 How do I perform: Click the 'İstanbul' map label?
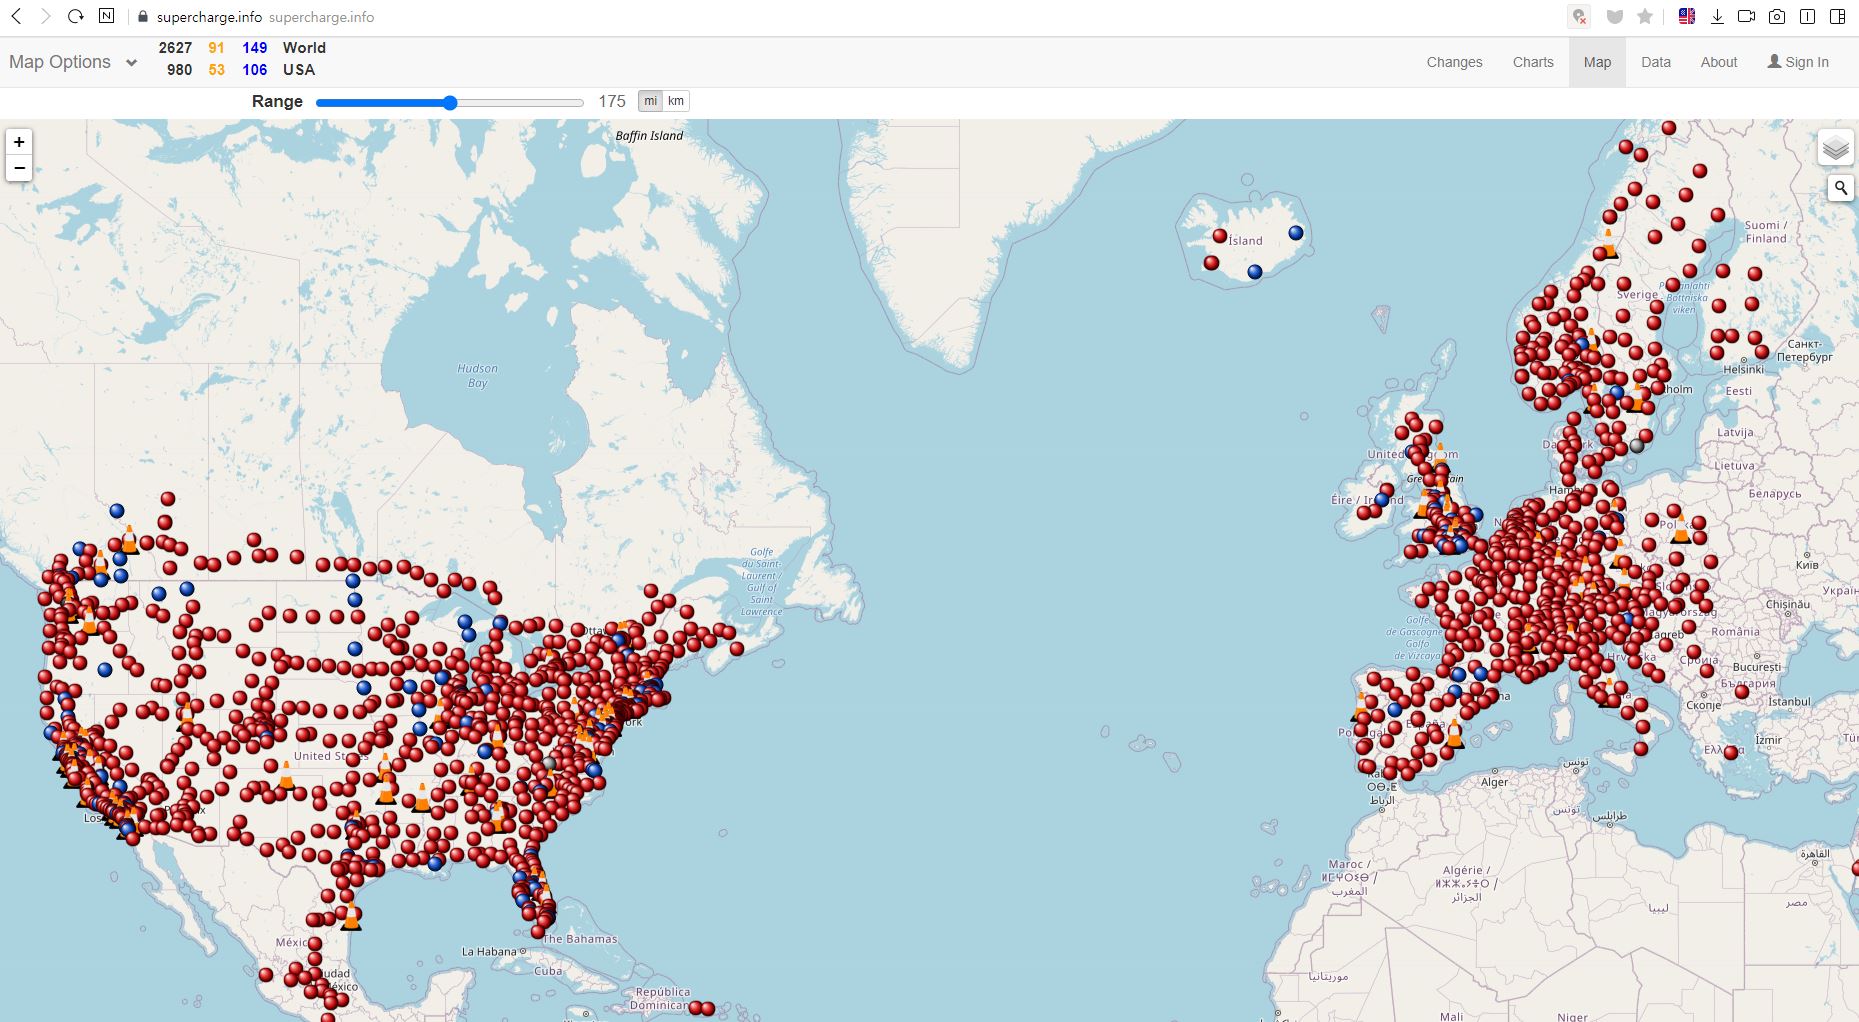1789,702
